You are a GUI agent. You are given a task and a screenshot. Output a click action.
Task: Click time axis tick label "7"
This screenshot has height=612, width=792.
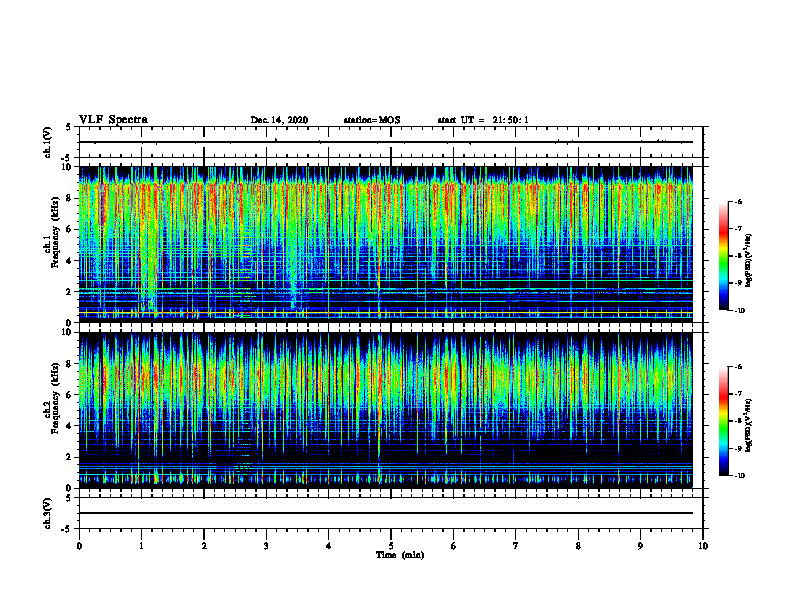516,546
